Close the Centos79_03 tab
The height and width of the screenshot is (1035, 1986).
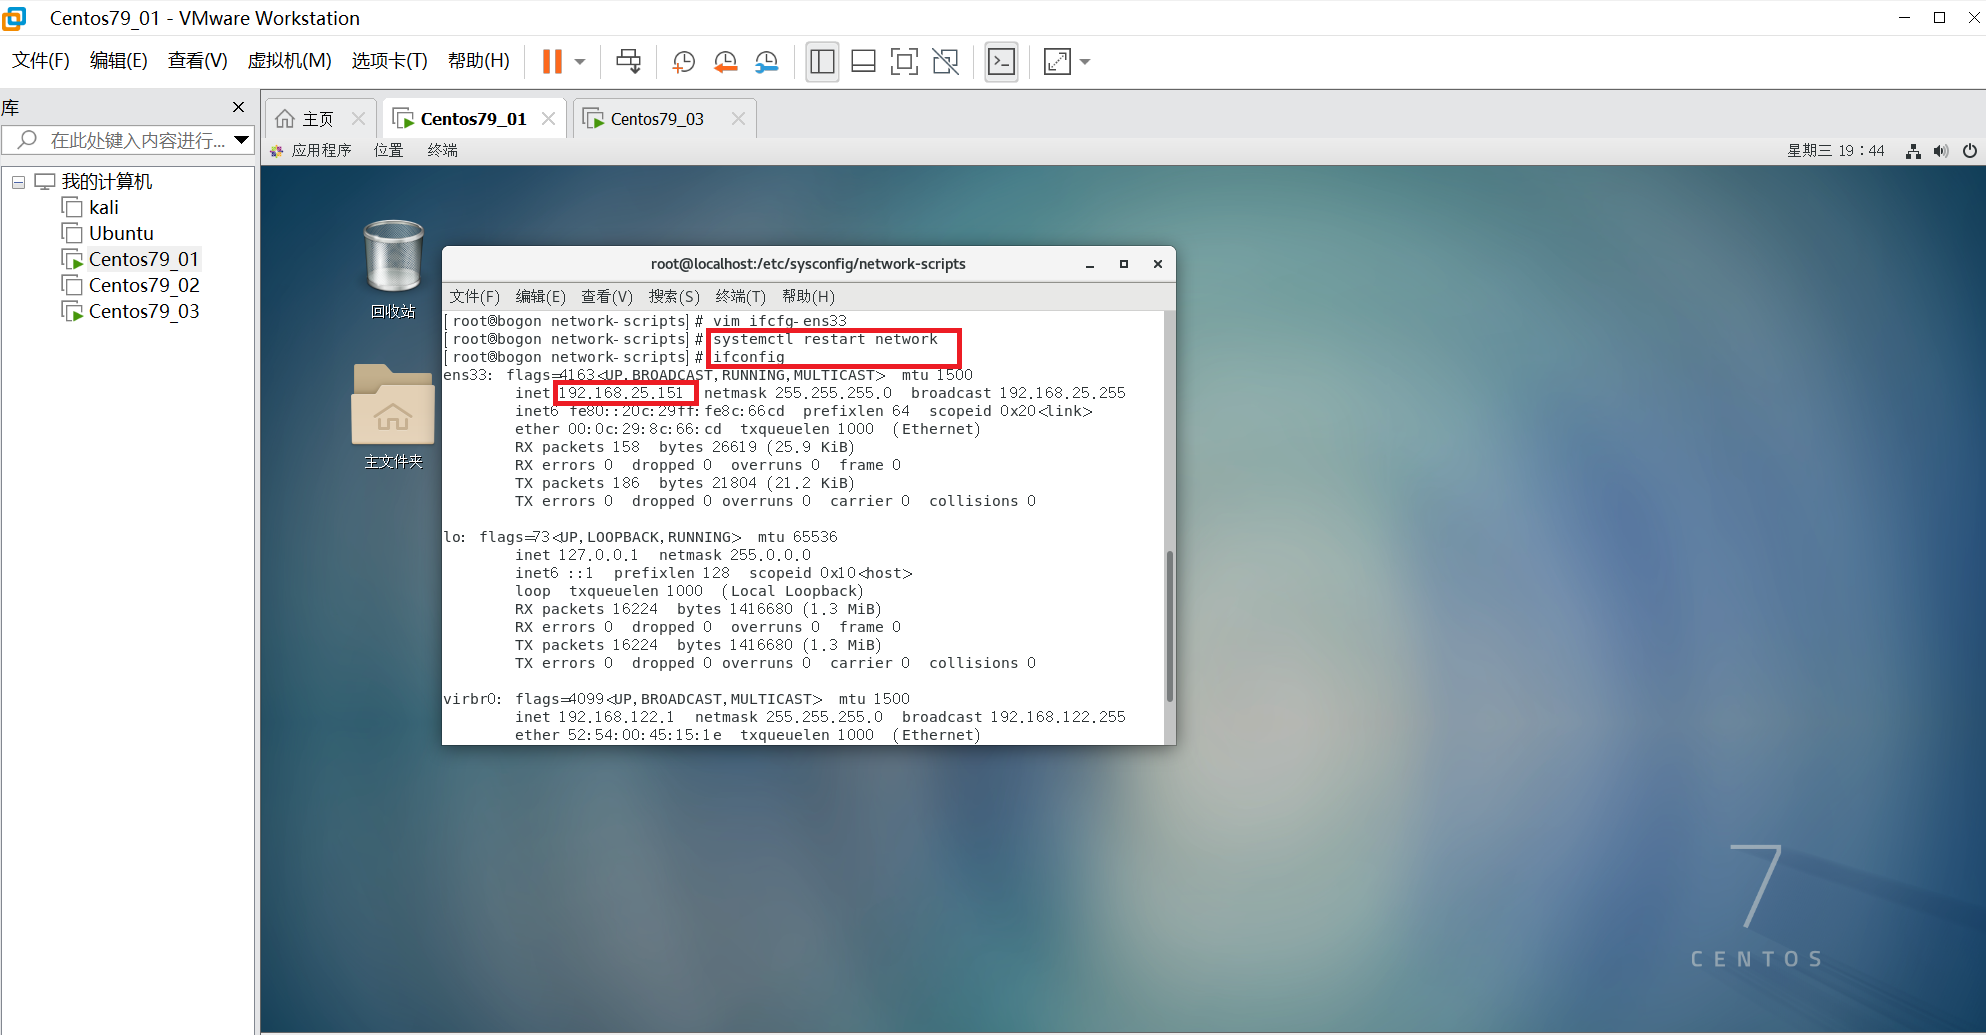click(738, 119)
